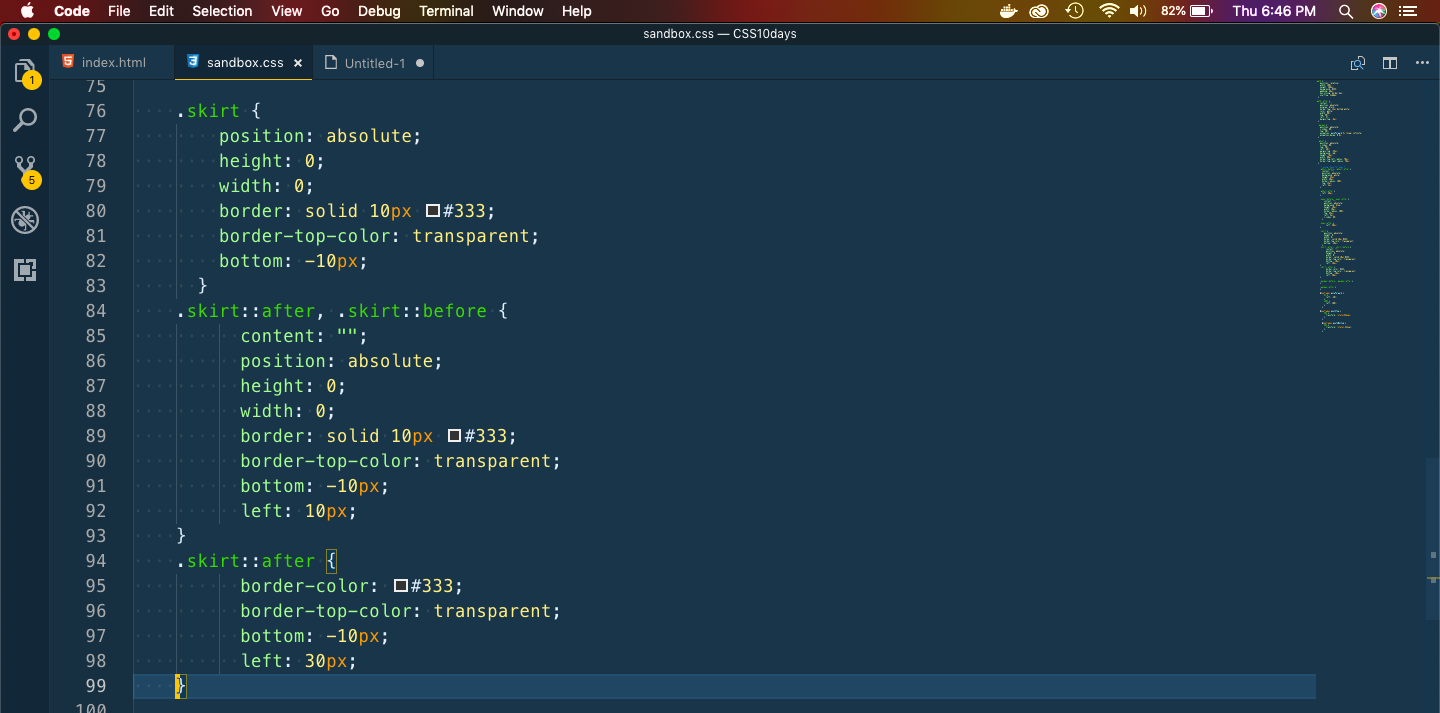This screenshot has height=713, width=1440.
Task: Select the sandbox.css tab
Action: (245, 62)
